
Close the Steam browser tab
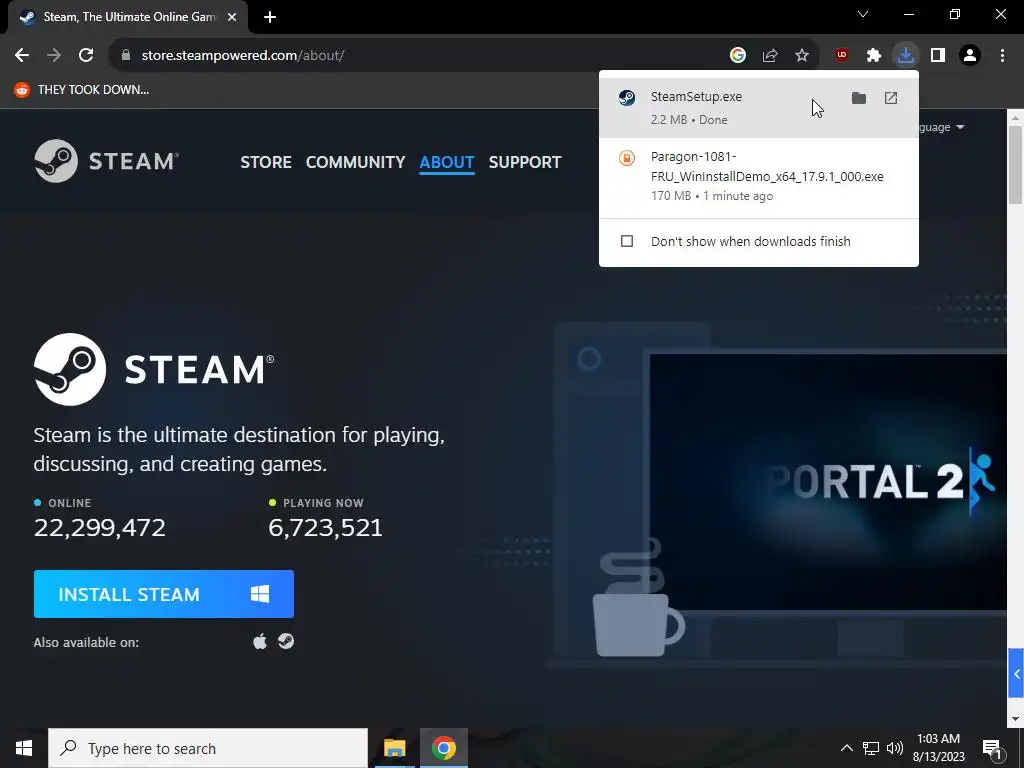(232, 17)
